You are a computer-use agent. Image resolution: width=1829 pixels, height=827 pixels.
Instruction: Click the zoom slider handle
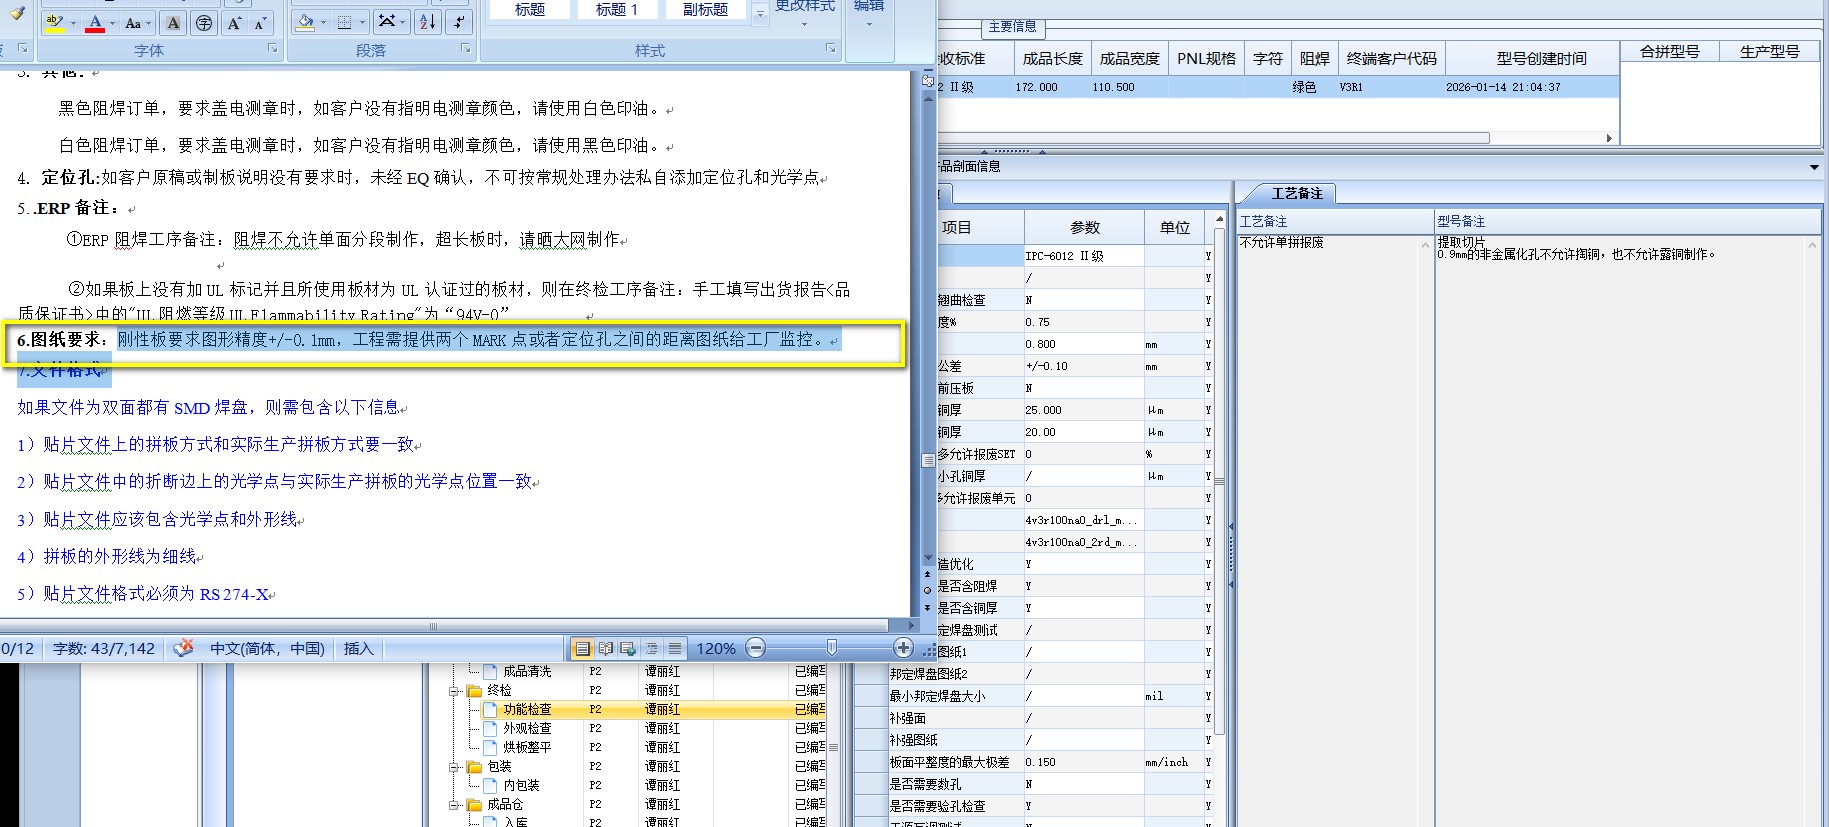[831, 648]
